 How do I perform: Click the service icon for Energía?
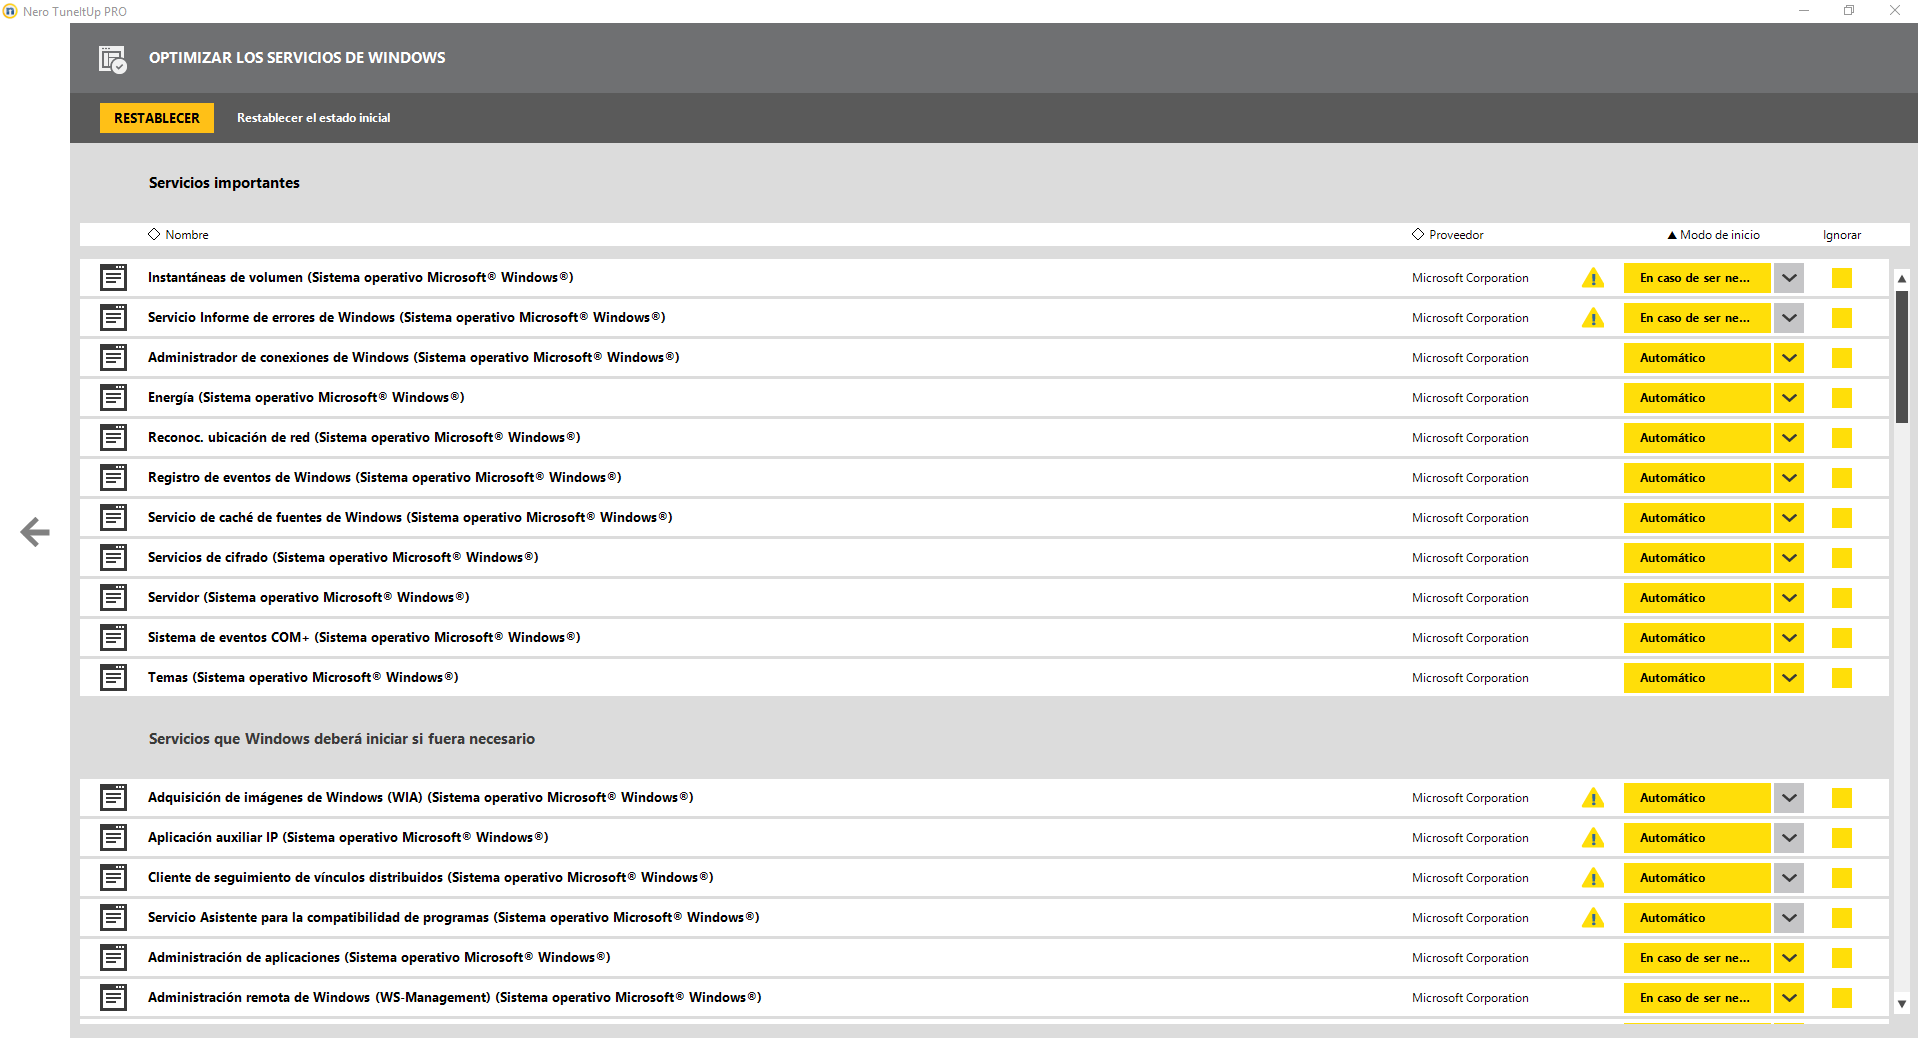114,398
